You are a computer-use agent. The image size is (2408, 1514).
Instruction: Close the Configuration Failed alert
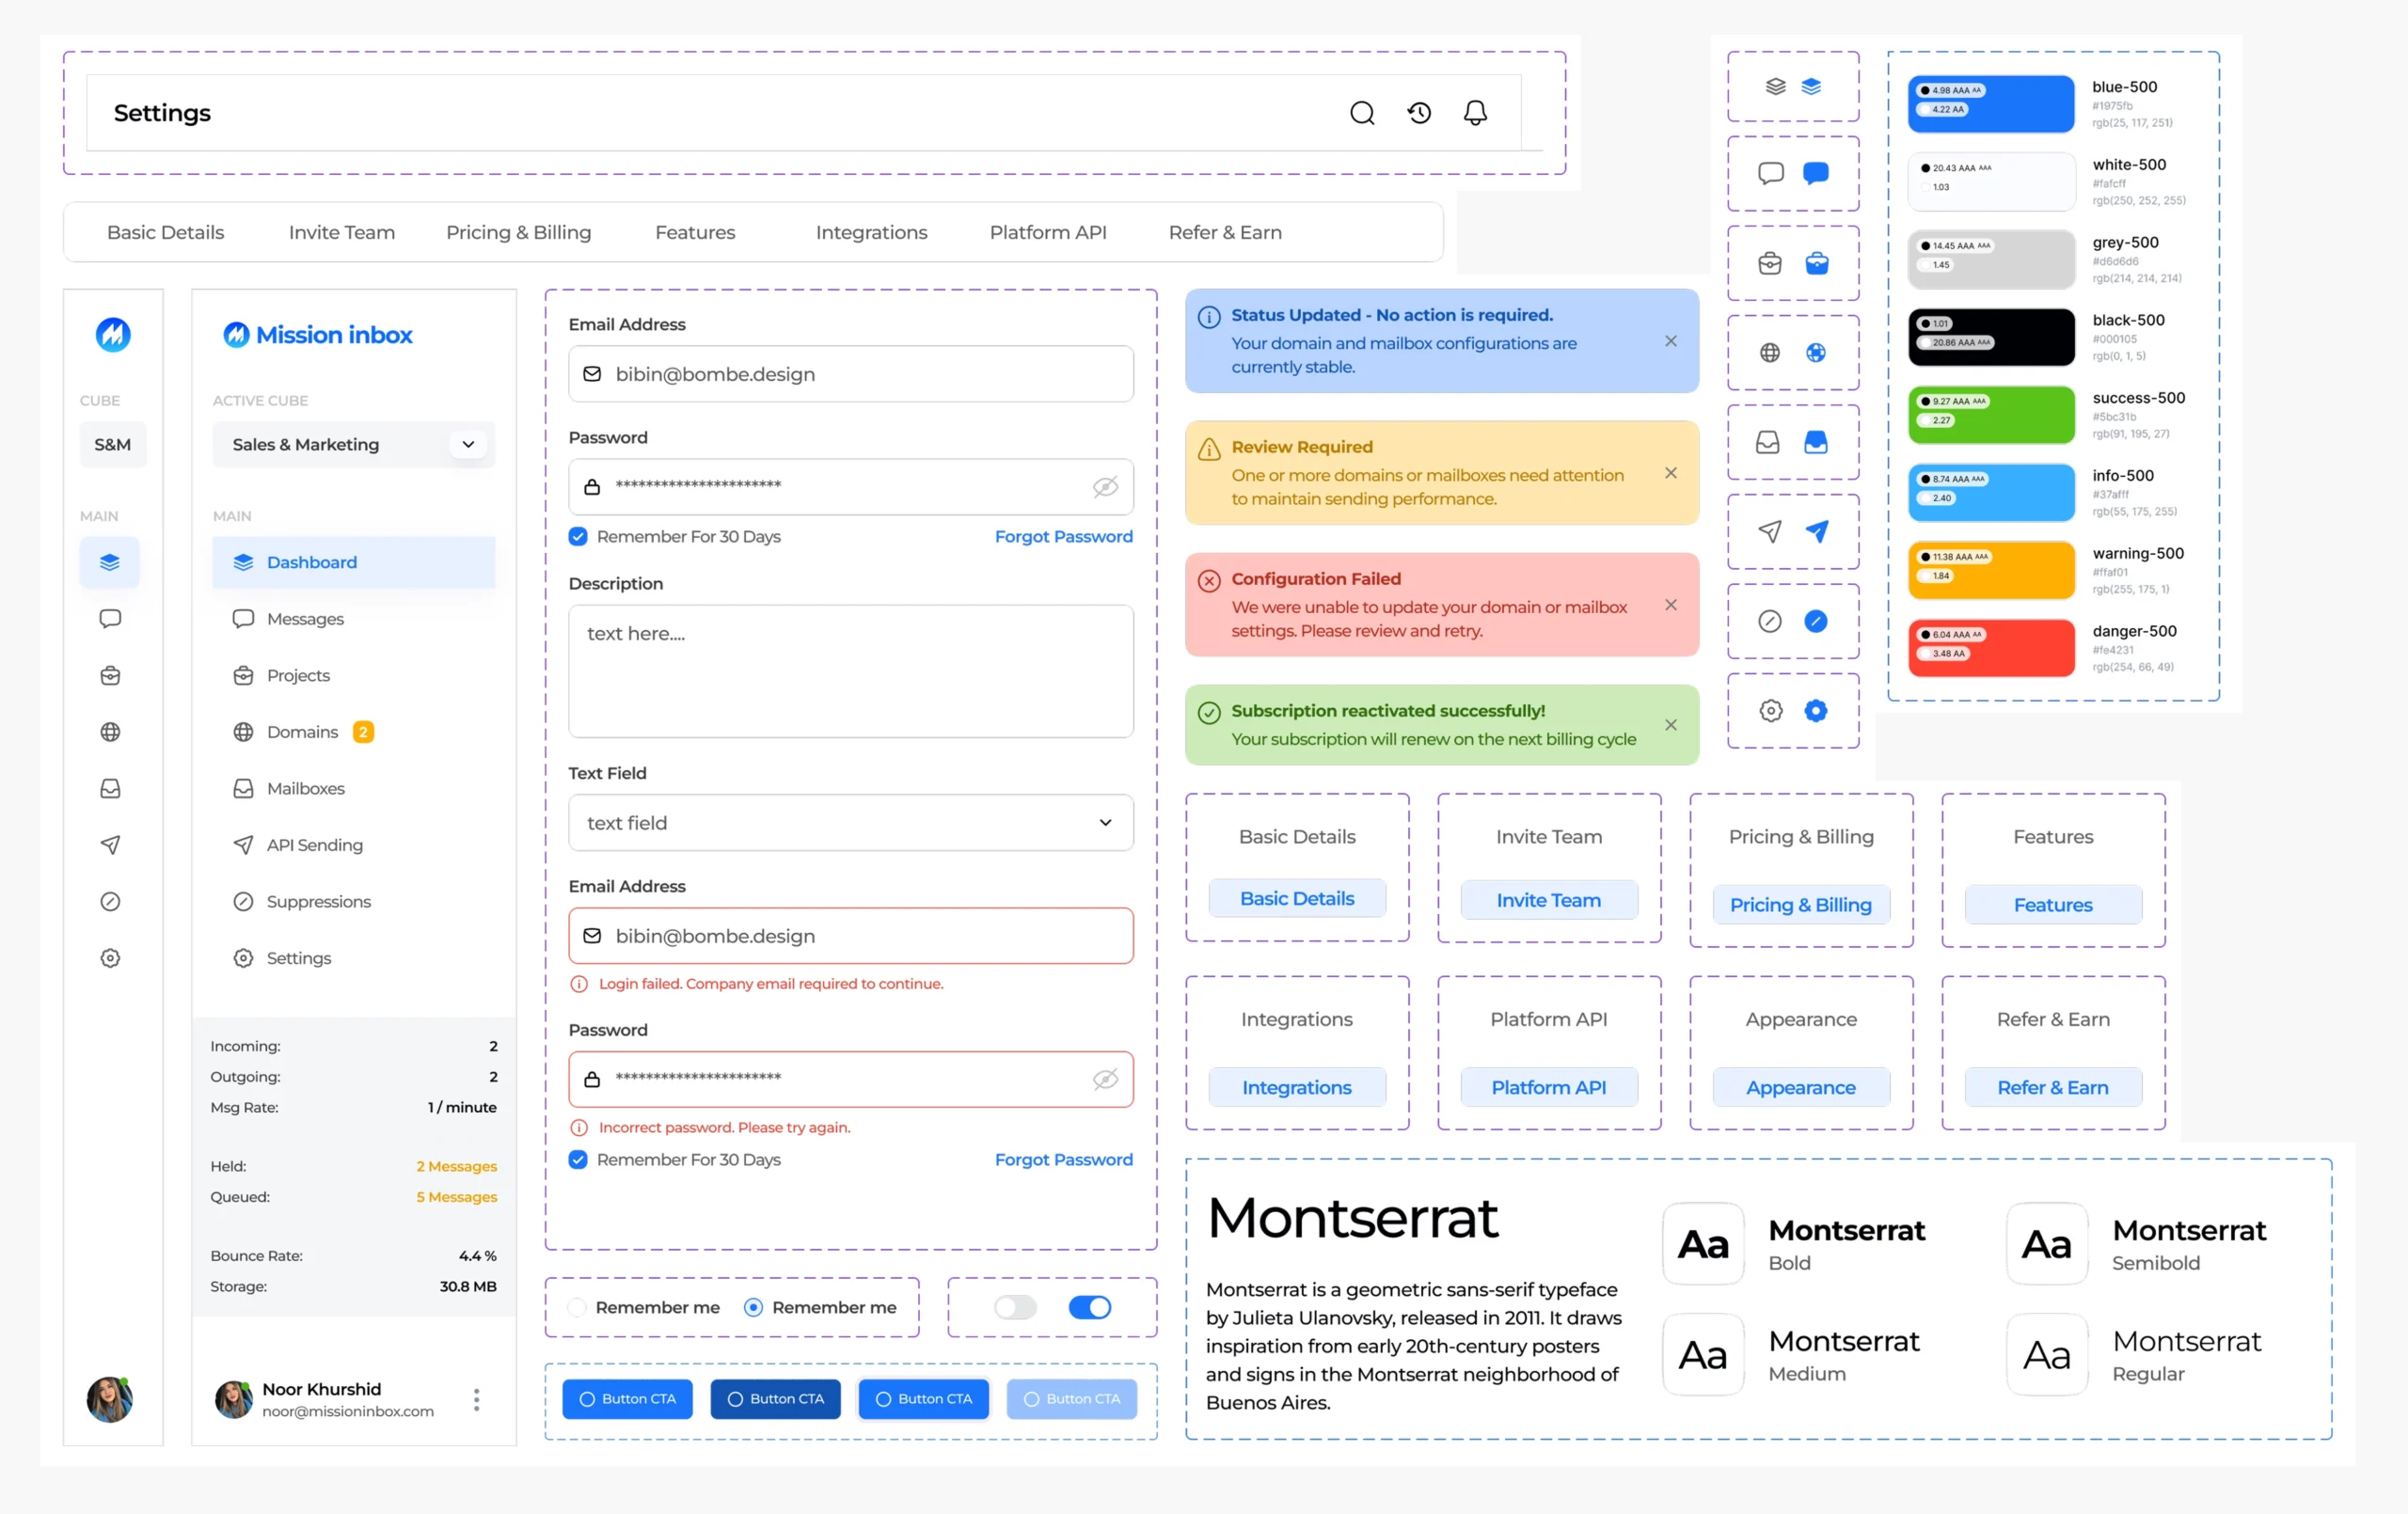[1670, 605]
